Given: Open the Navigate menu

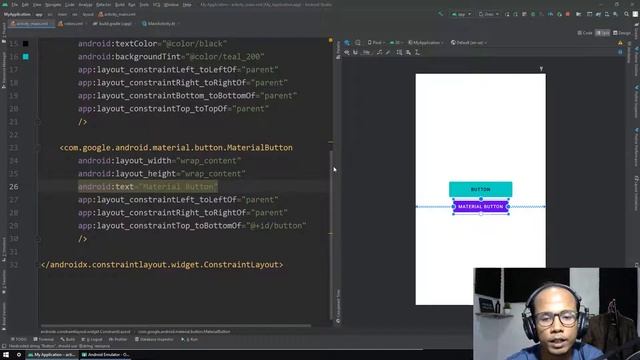Looking at the screenshot, I should [53, 4].
